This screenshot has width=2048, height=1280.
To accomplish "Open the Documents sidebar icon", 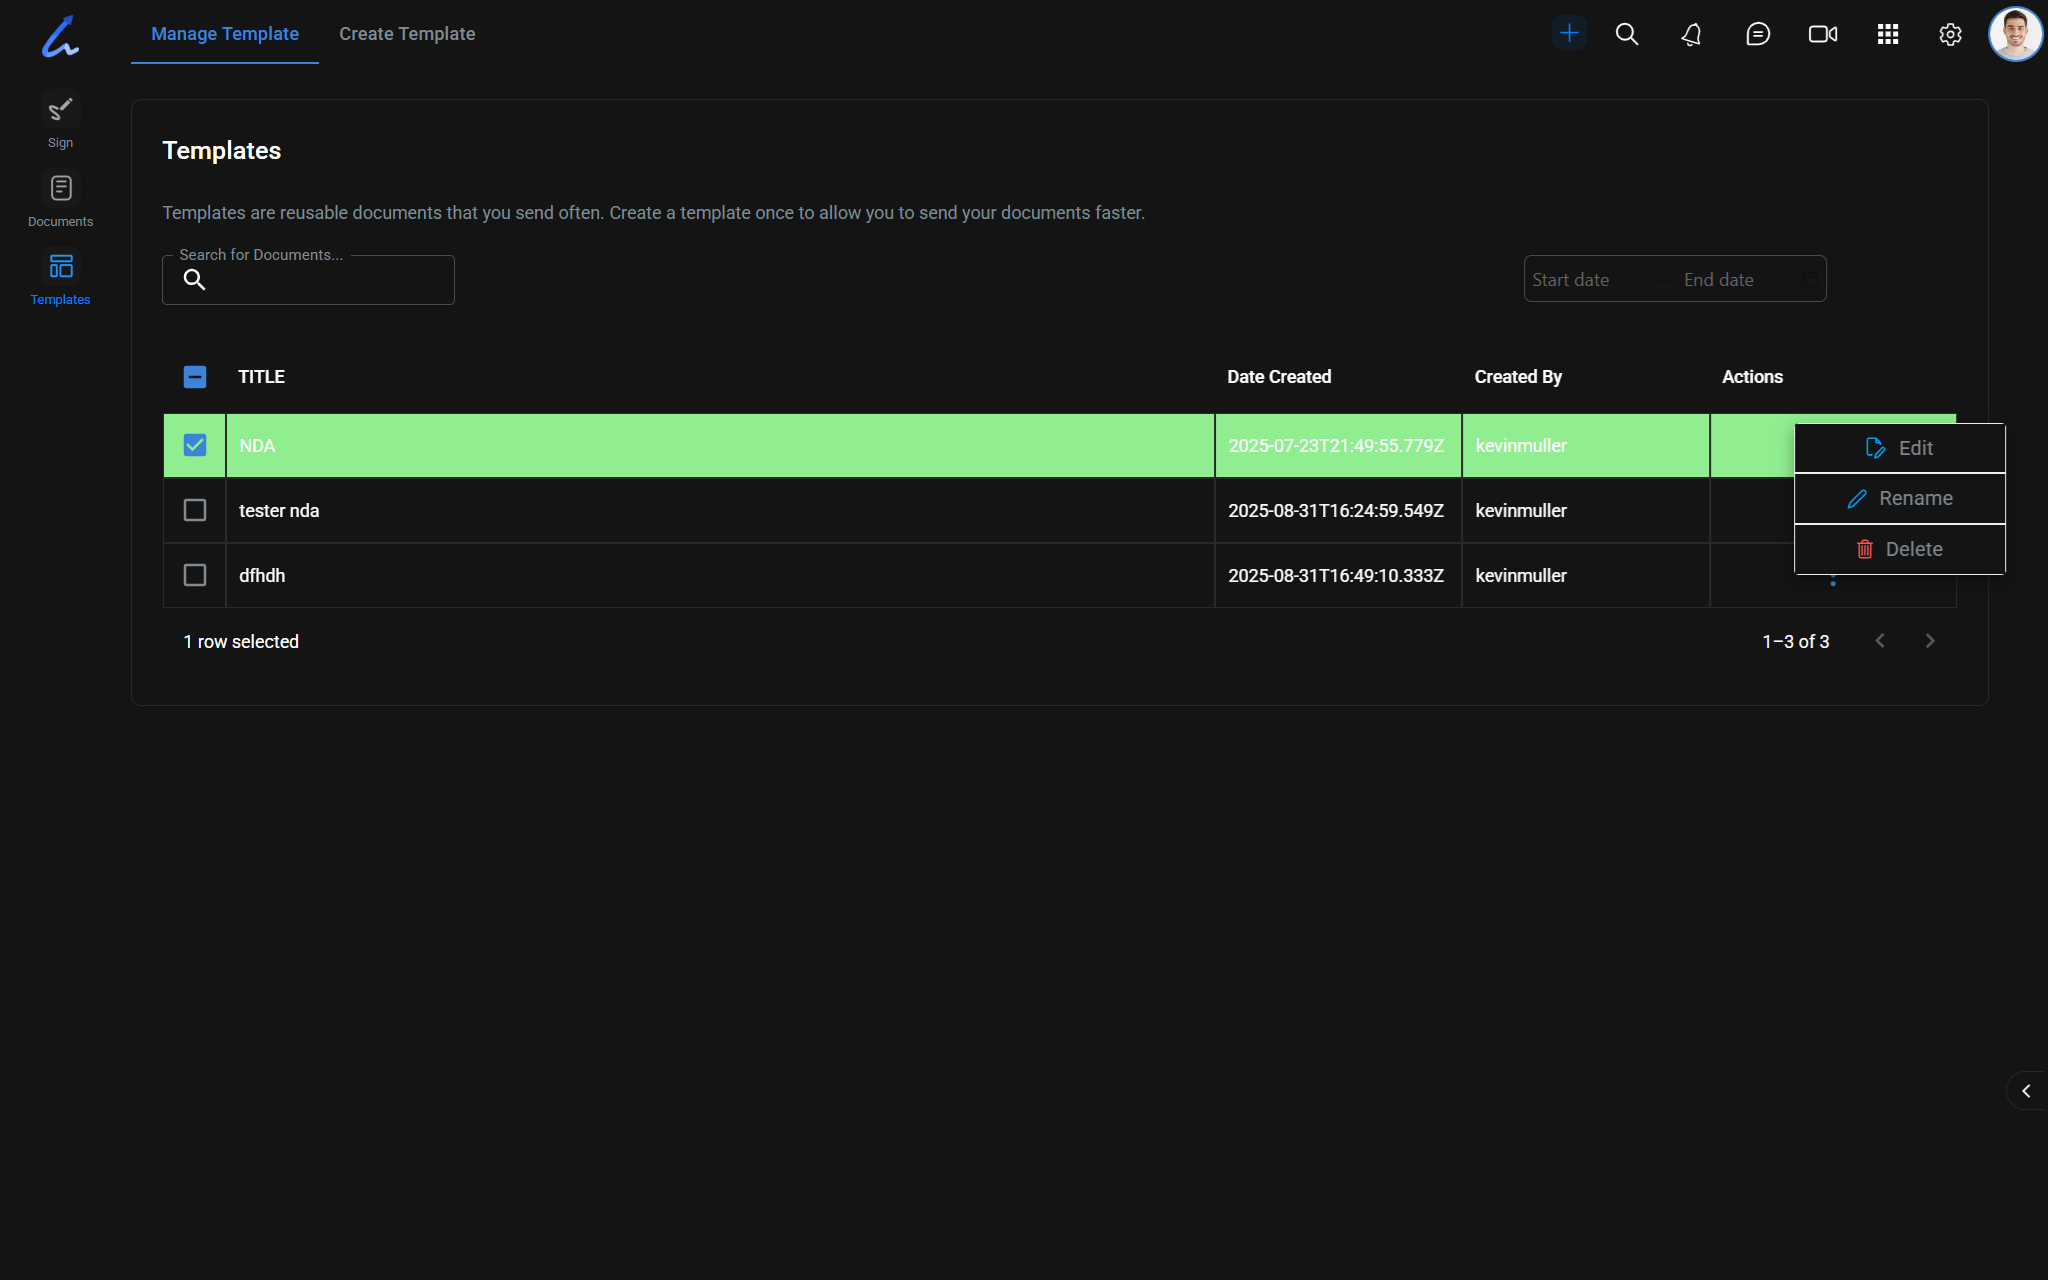I will click(x=60, y=200).
